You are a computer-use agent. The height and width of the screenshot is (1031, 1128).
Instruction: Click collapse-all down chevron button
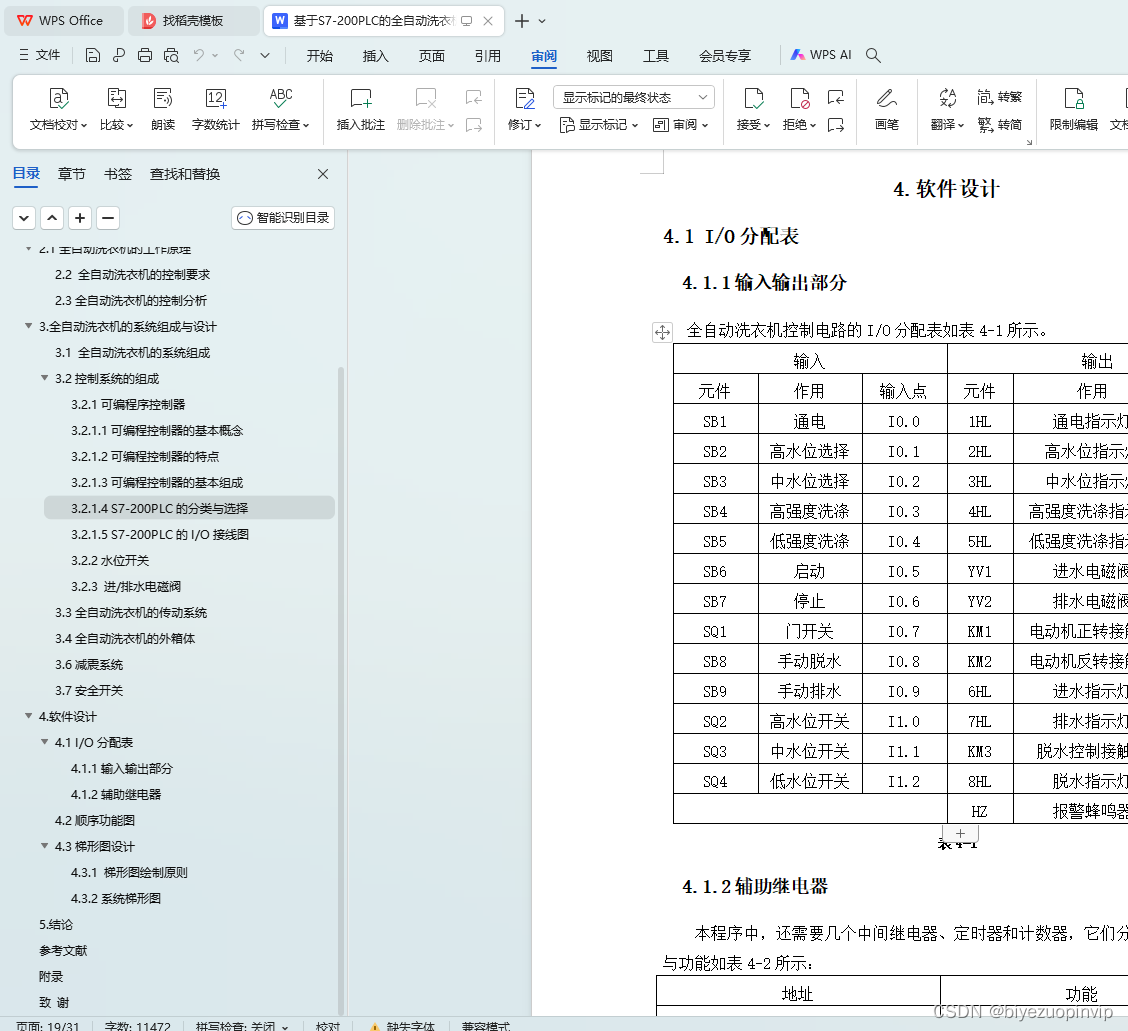click(24, 218)
